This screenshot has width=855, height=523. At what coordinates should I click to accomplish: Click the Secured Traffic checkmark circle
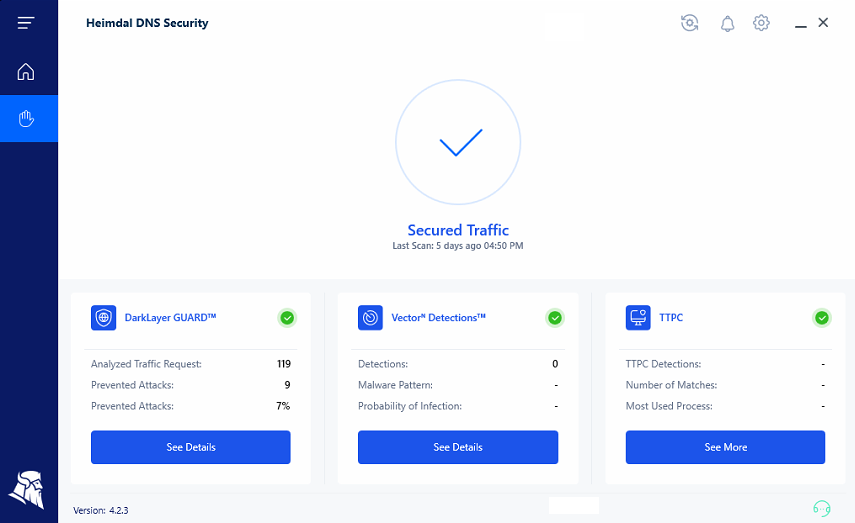click(x=458, y=142)
